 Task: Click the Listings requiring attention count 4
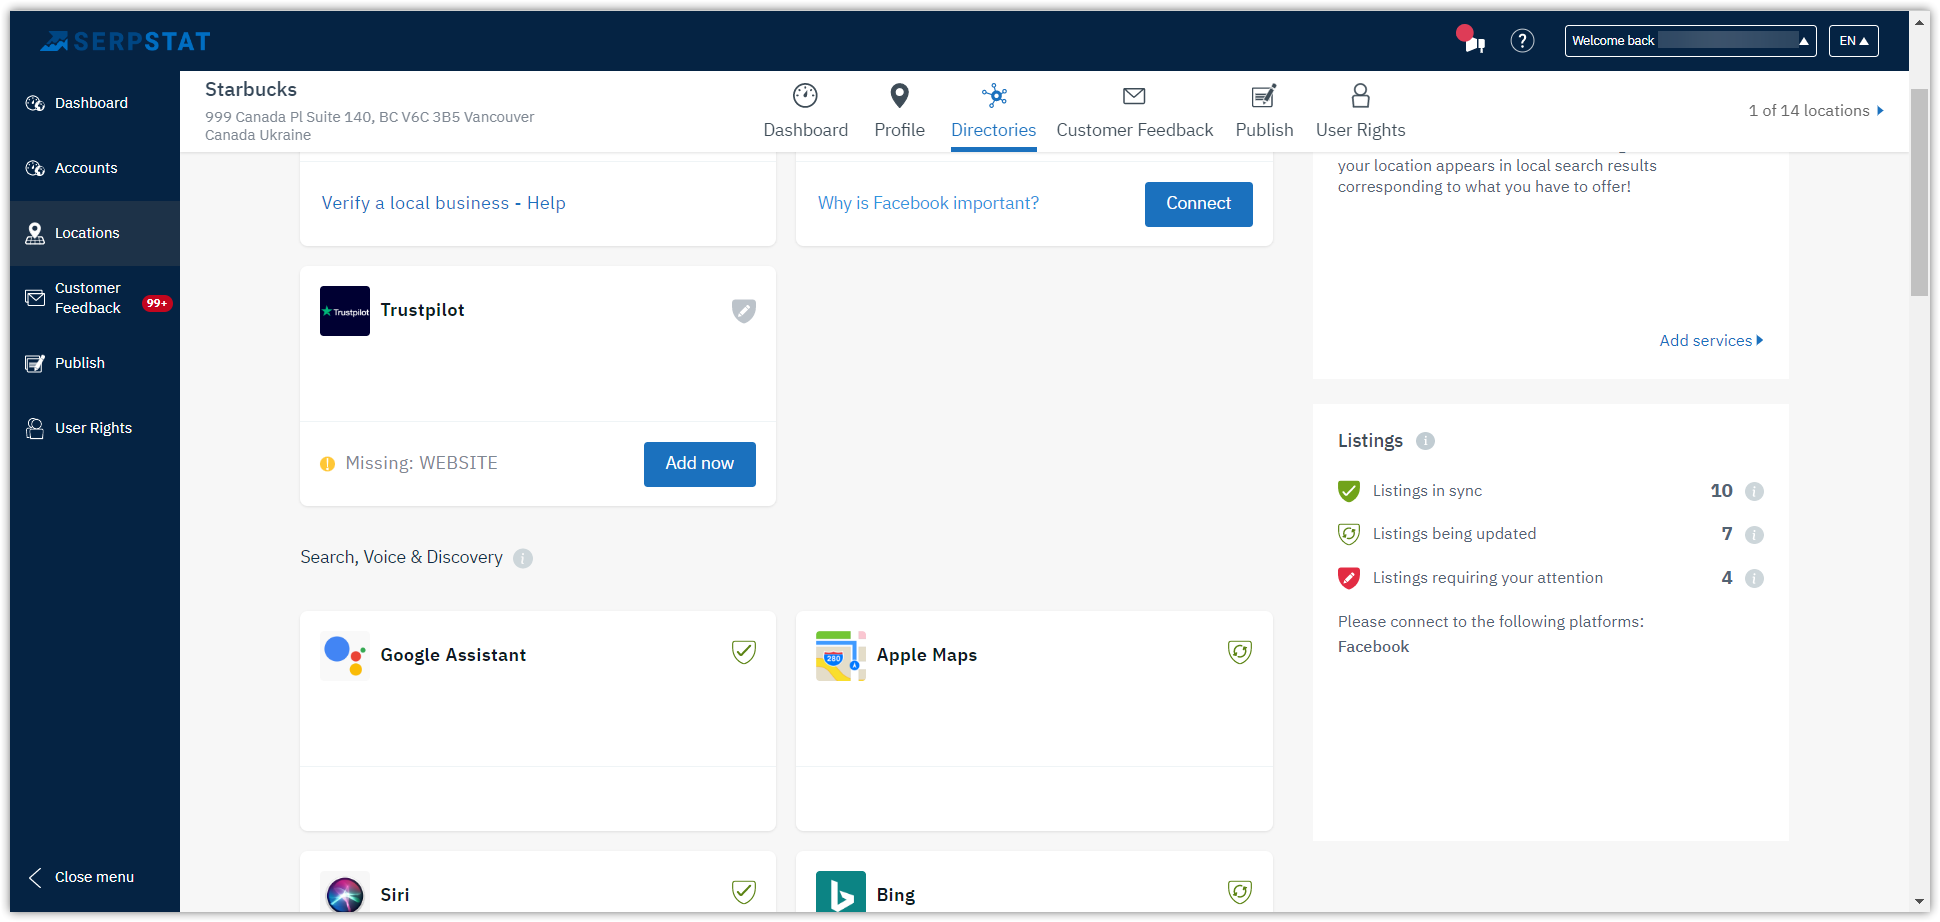[x=1726, y=578]
